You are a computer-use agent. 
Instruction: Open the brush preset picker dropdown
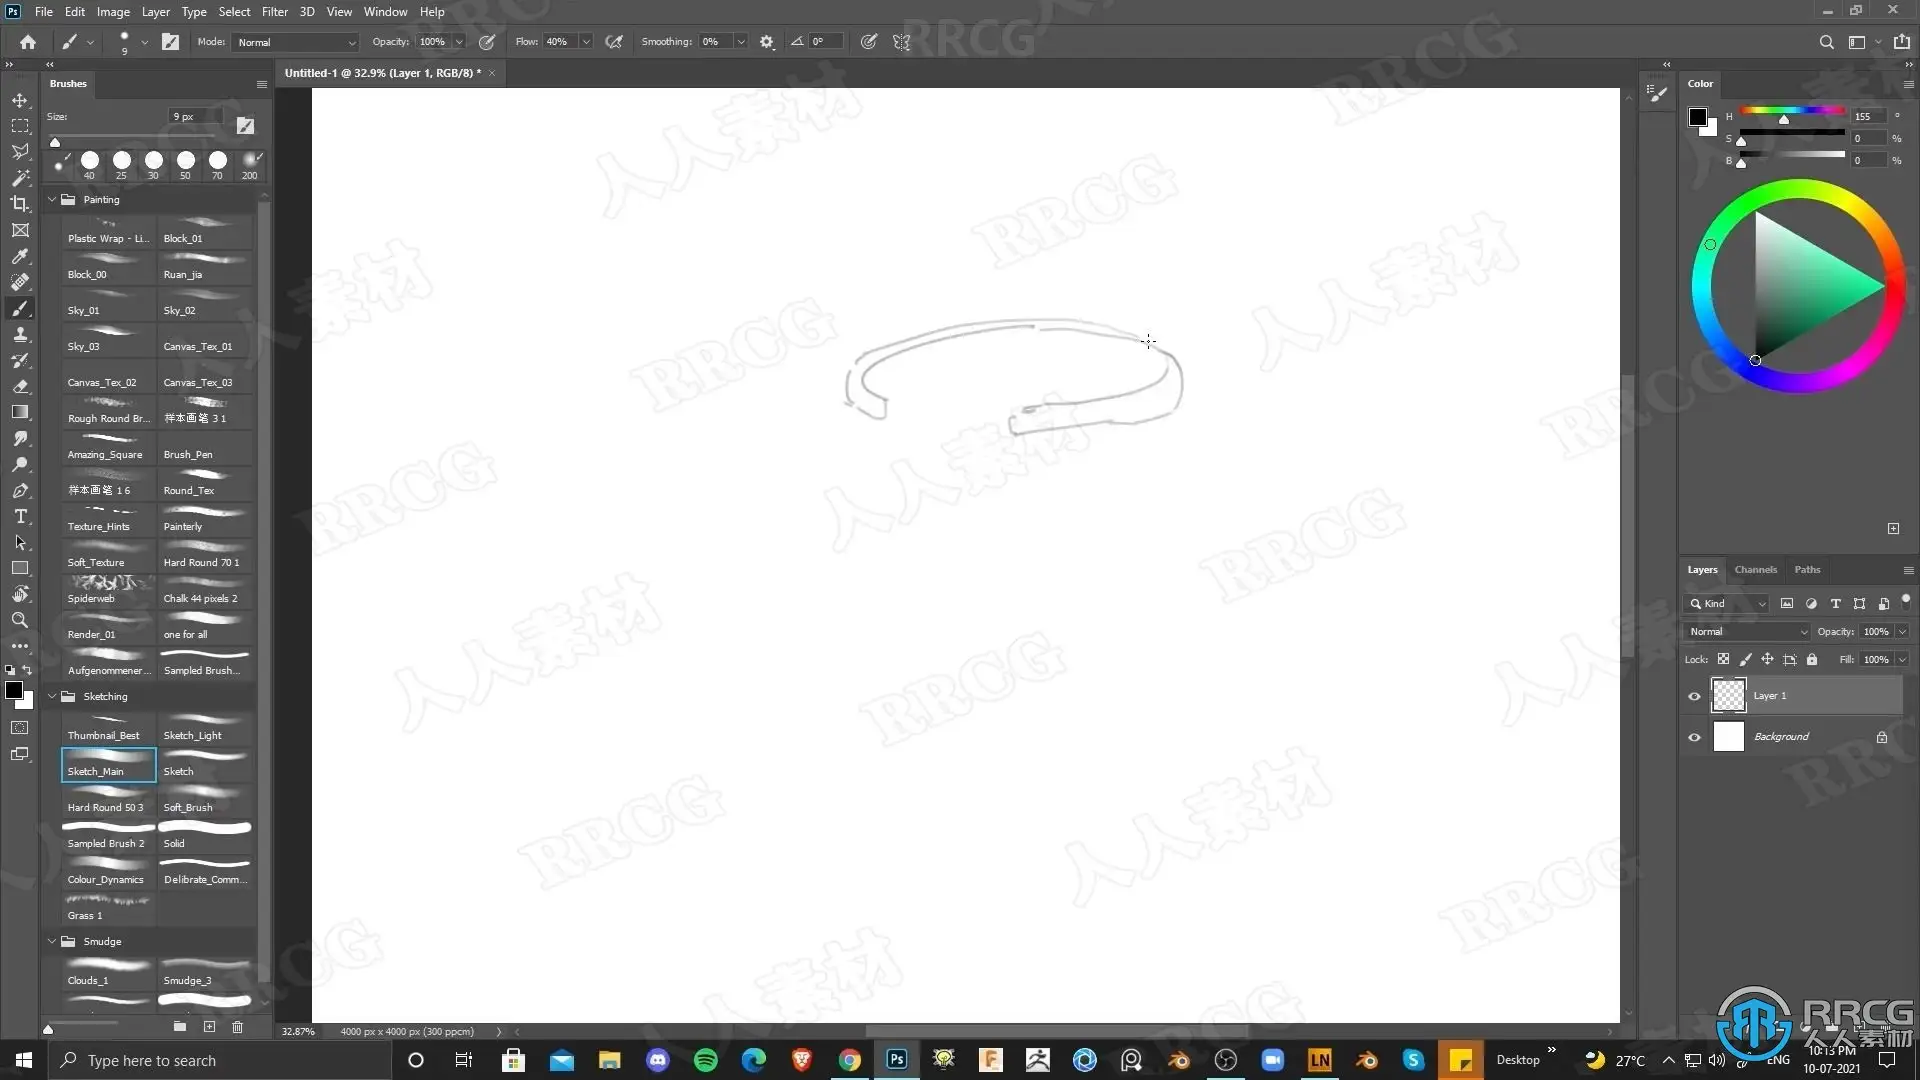tap(144, 42)
